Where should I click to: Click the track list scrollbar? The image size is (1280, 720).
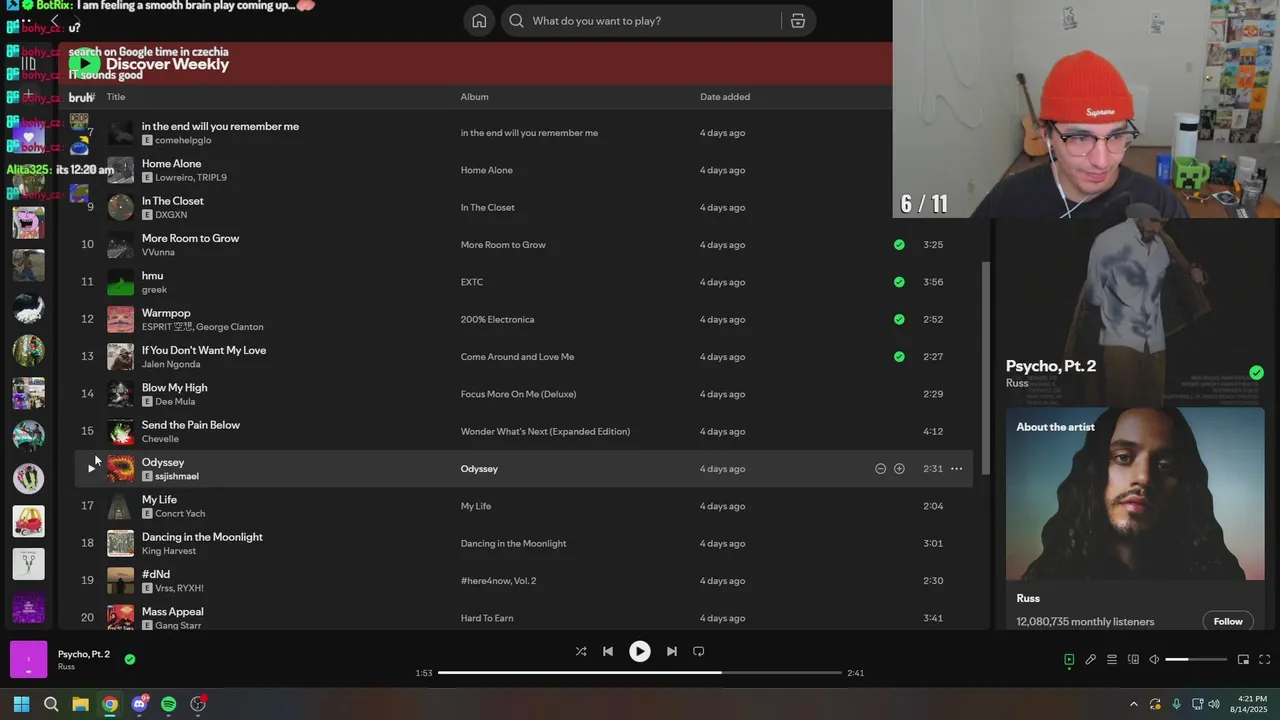coord(985,369)
